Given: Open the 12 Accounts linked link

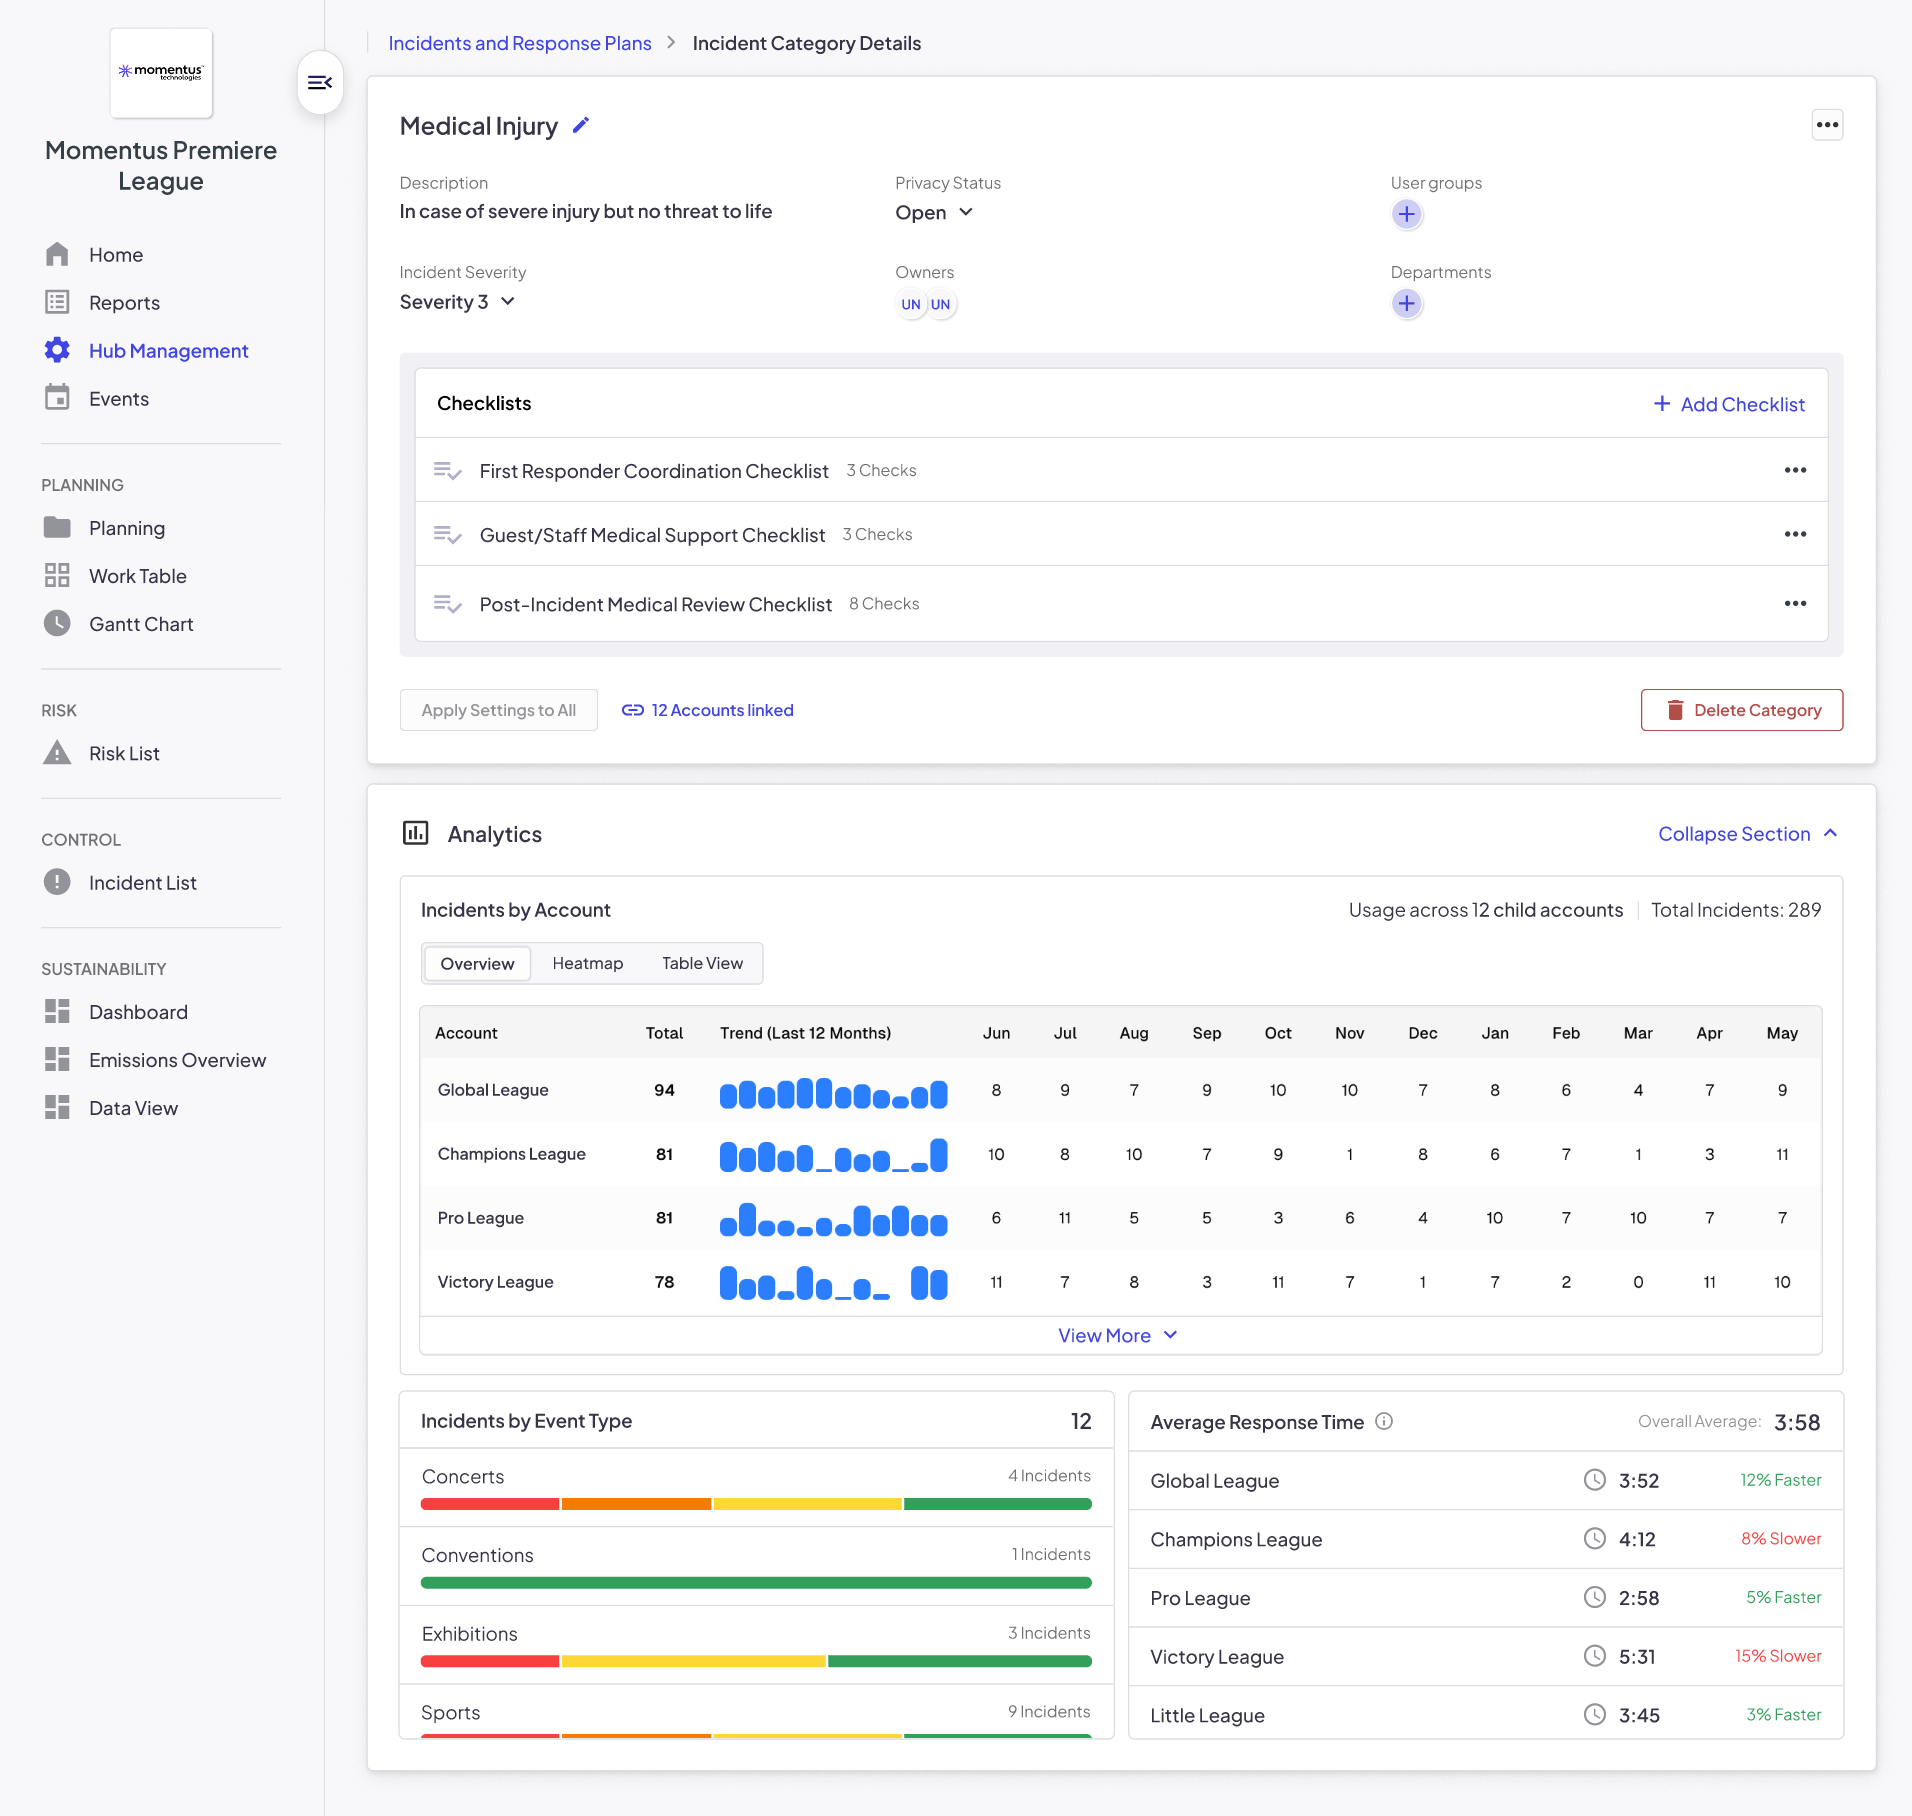Looking at the screenshot, I should (x=707, y=710).
